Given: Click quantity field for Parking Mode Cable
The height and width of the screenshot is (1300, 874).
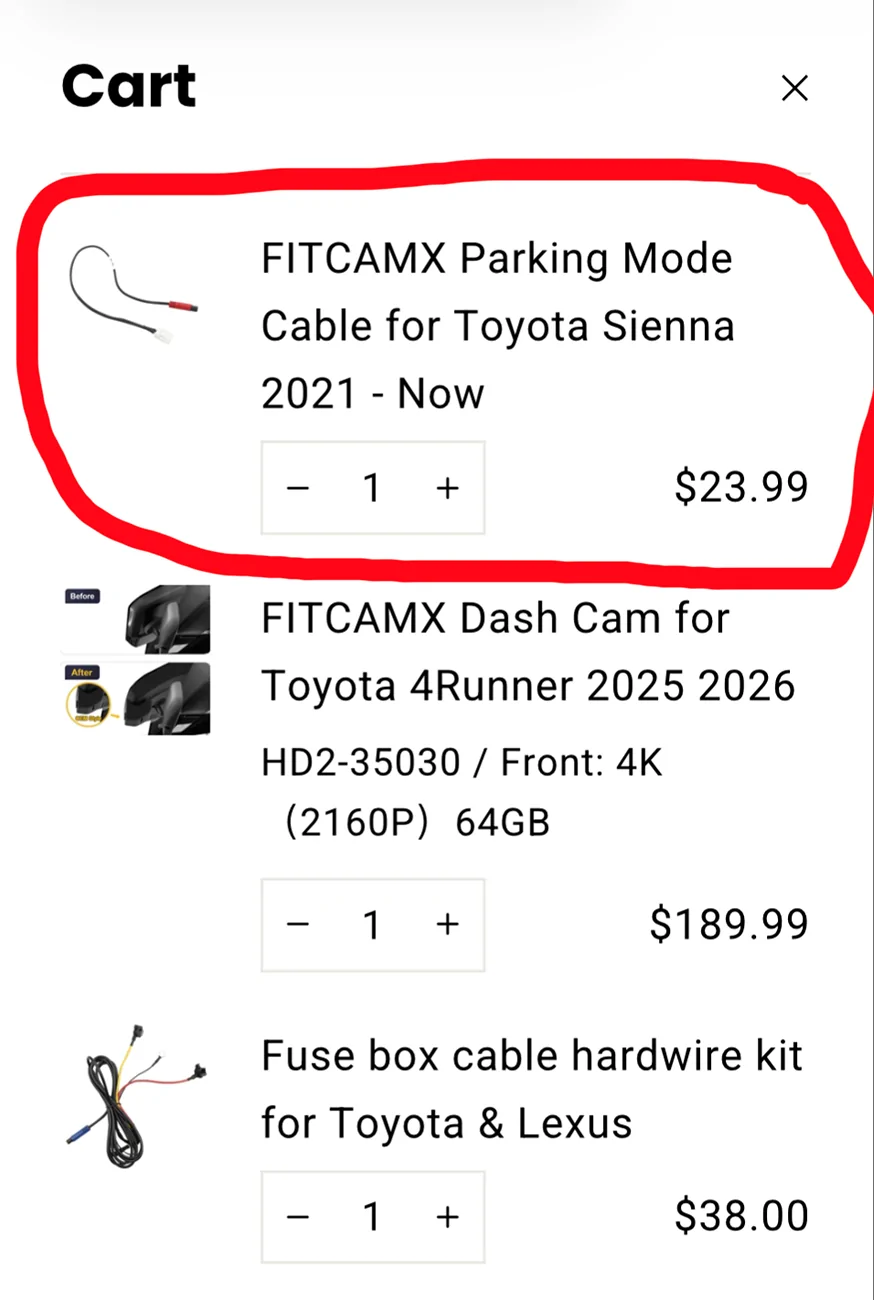Looking at the screenshot, I should (372, 488).
